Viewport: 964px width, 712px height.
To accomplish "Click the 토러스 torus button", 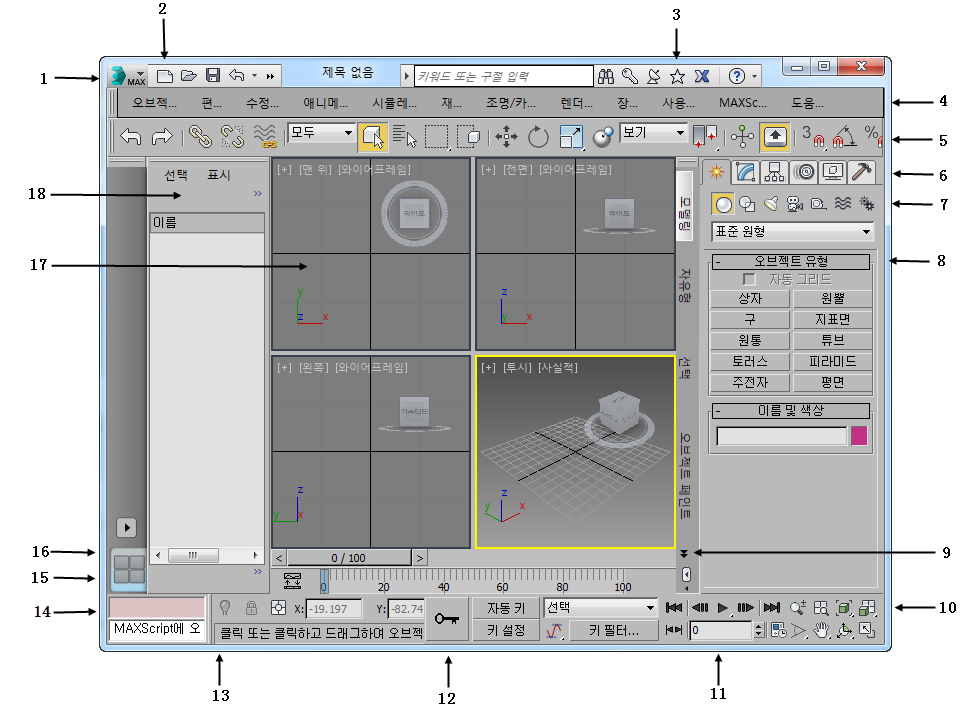I will (x=750, y=362).
